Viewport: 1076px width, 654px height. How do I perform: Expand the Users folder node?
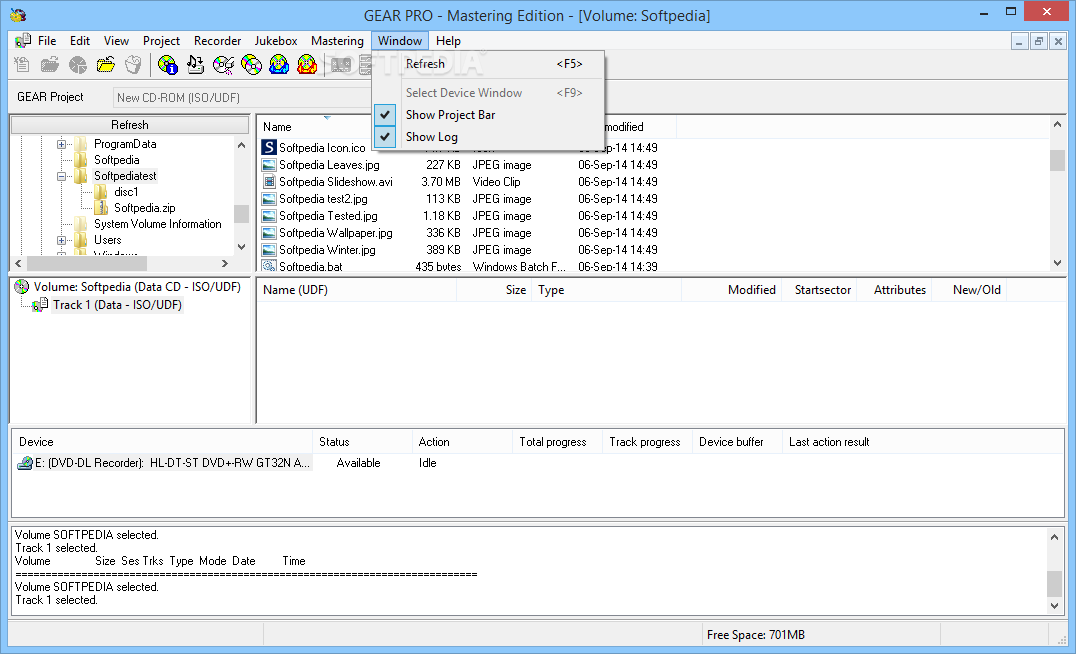pos(62,240)
